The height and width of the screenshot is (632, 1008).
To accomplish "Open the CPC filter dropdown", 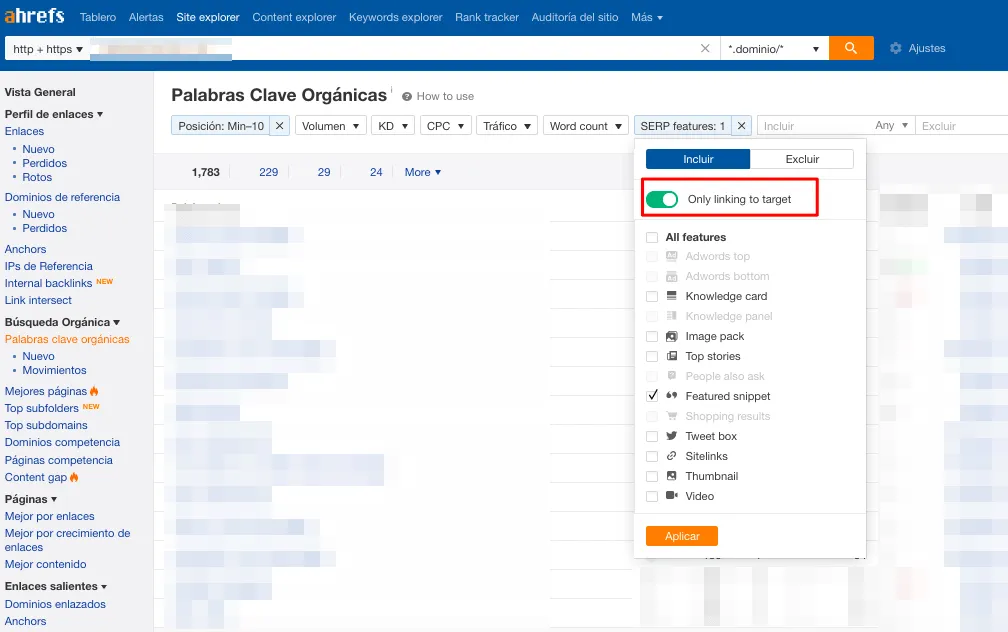I will 446,126.
